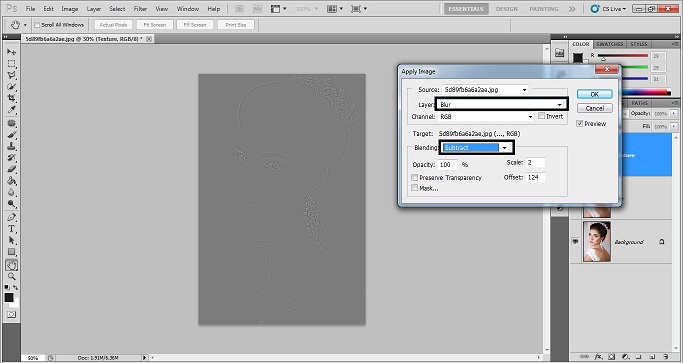Uncheck the Preview checkbox
The height and width of the screenshot is (363, 683).
[x=580, y=123]
